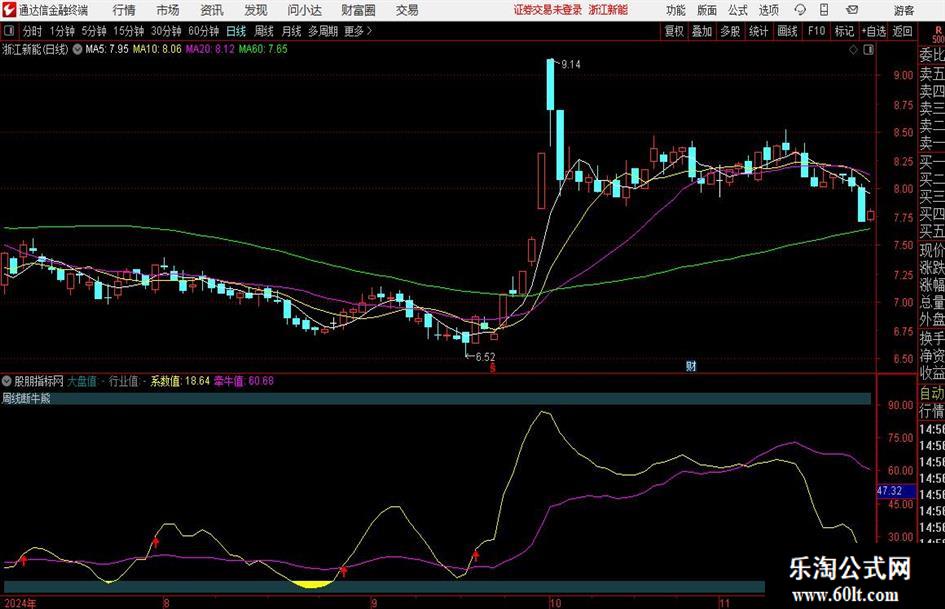The width and height of the screenshot is (945, 609).
Task: Click the 标记 mark button
Action: click(x=844, y=31)
